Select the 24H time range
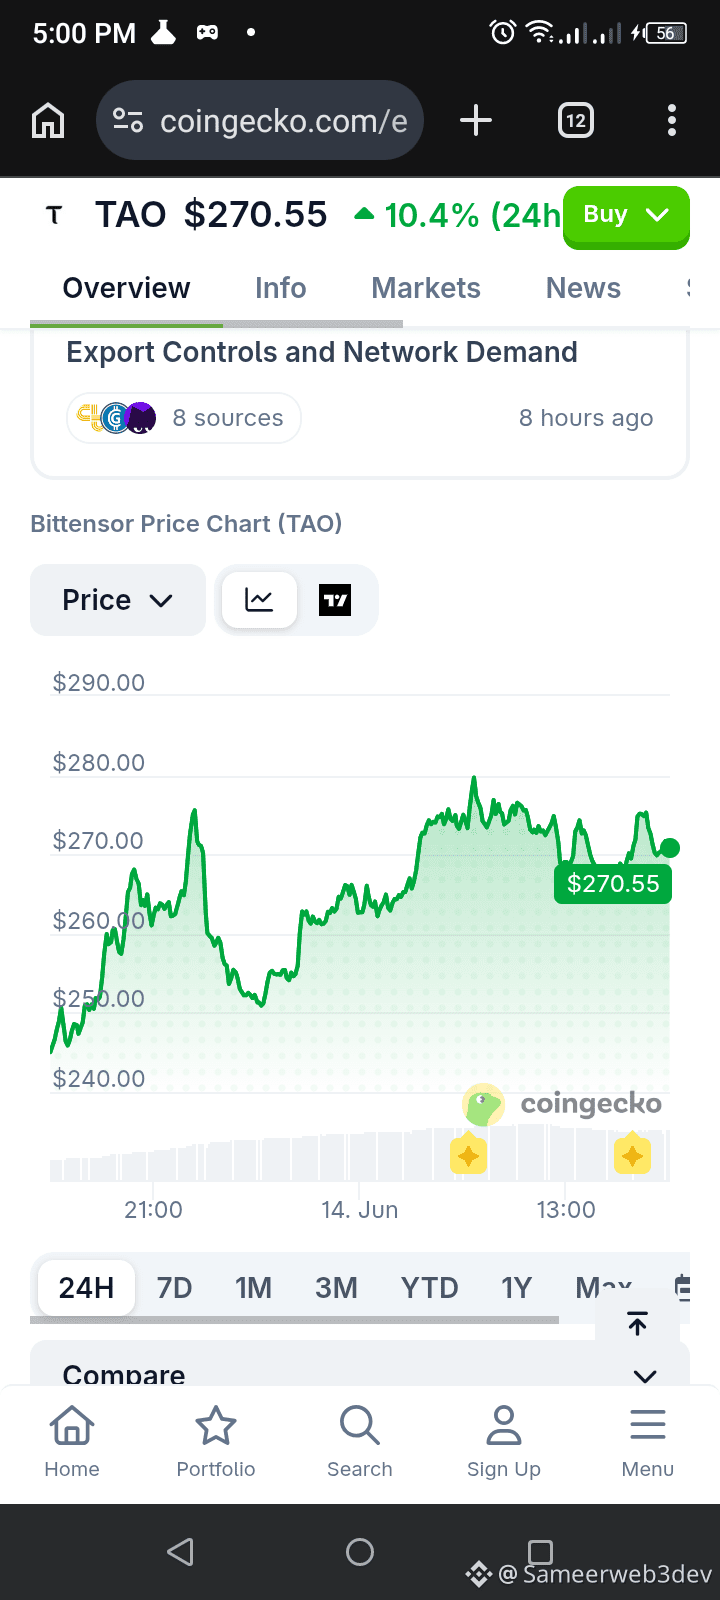 [x=86, y=1288]
